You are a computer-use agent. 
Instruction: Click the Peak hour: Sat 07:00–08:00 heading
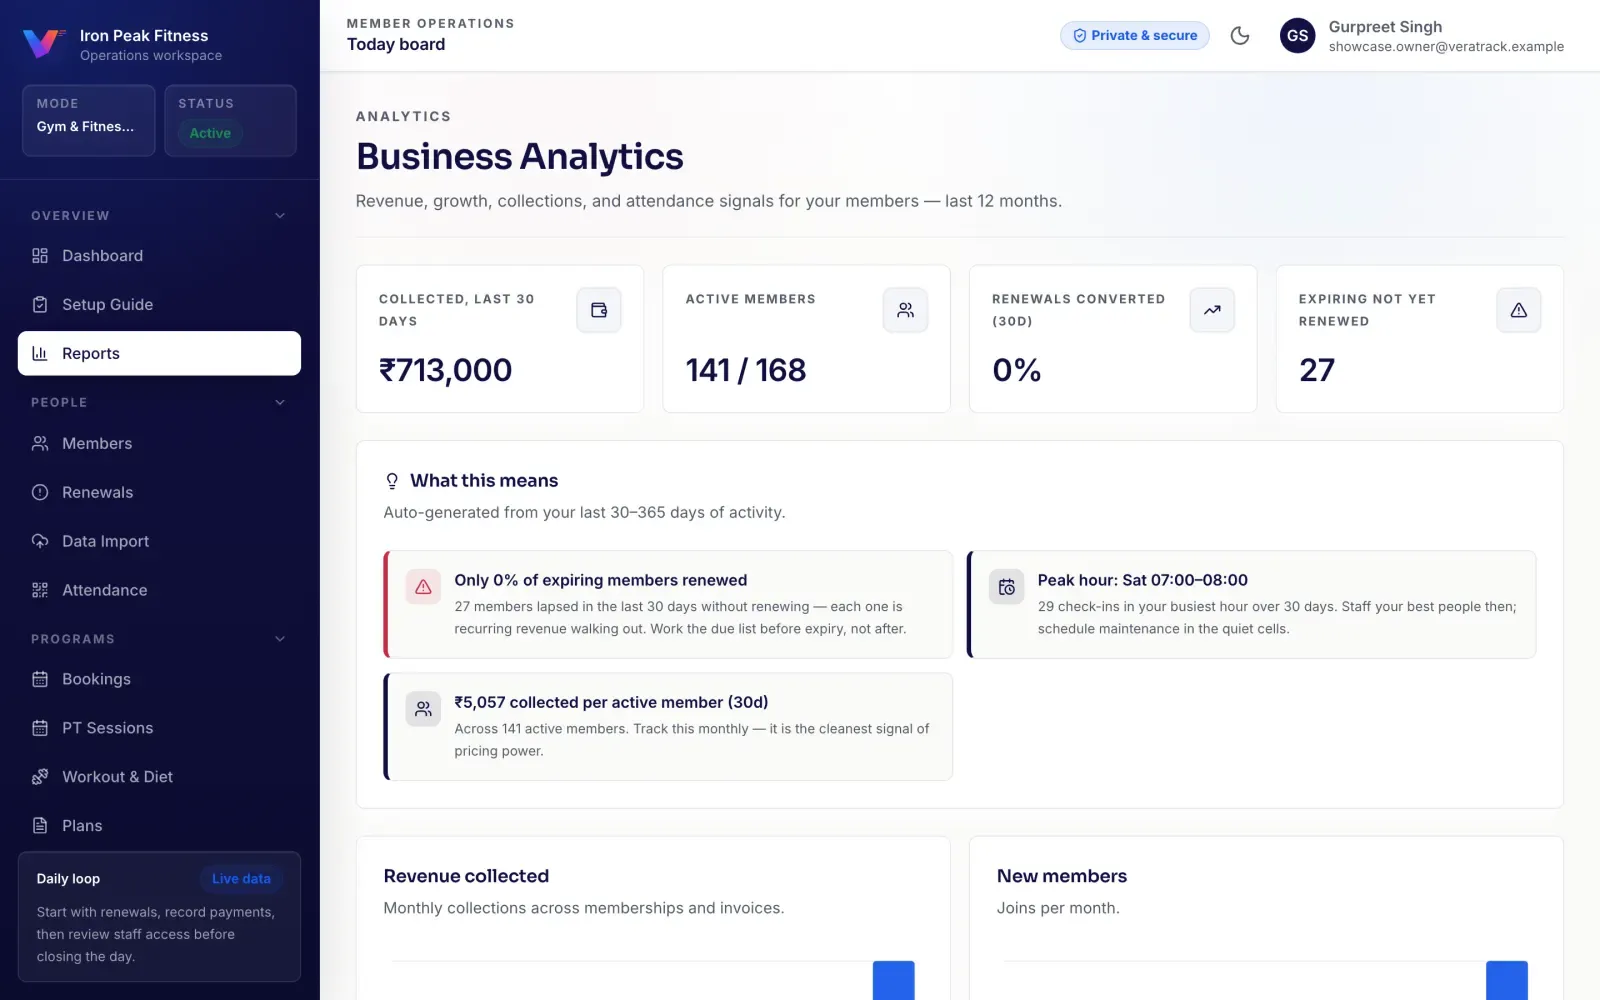pos(1142,580)
